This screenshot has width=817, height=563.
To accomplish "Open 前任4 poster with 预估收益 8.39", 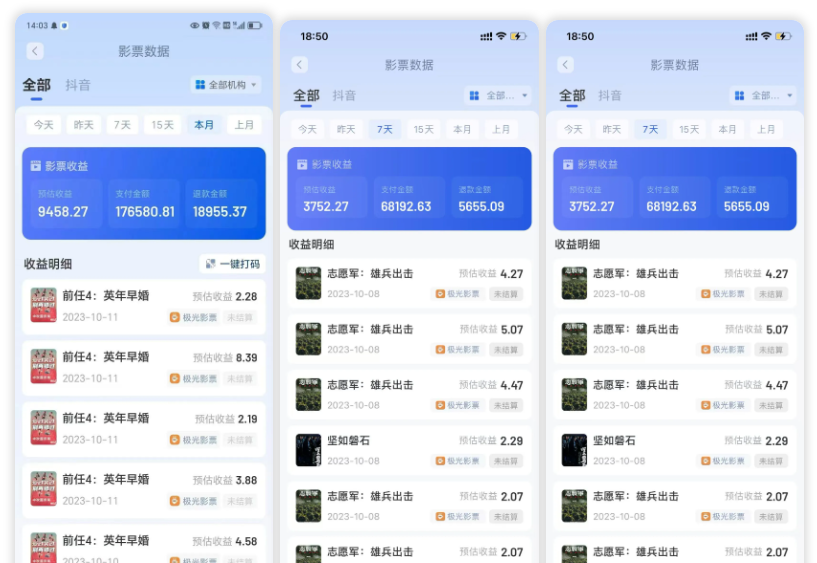I will pyautogui.click(x=43, y=366).
